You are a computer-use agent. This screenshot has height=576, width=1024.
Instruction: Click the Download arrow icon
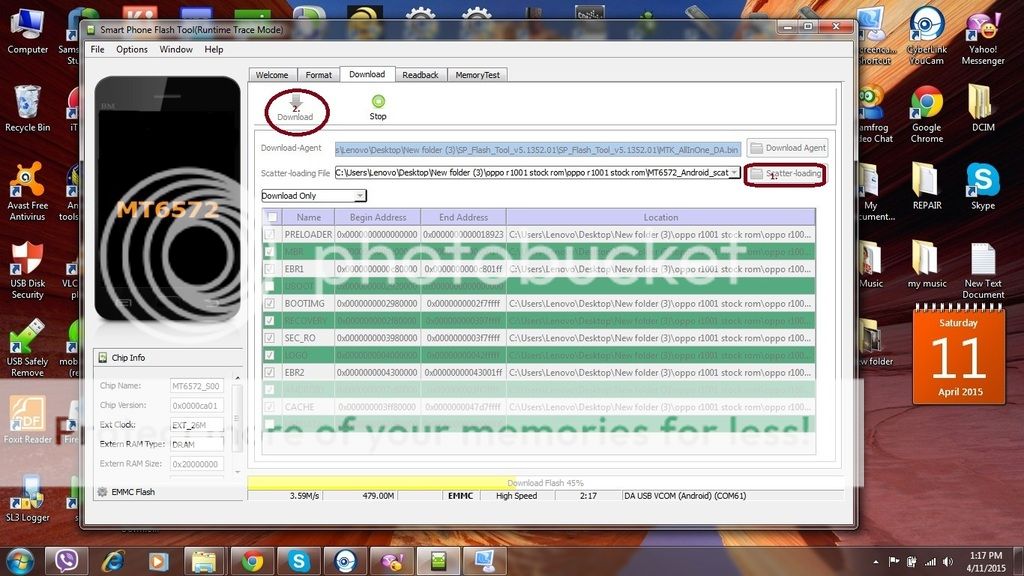(x=295, y=101)
